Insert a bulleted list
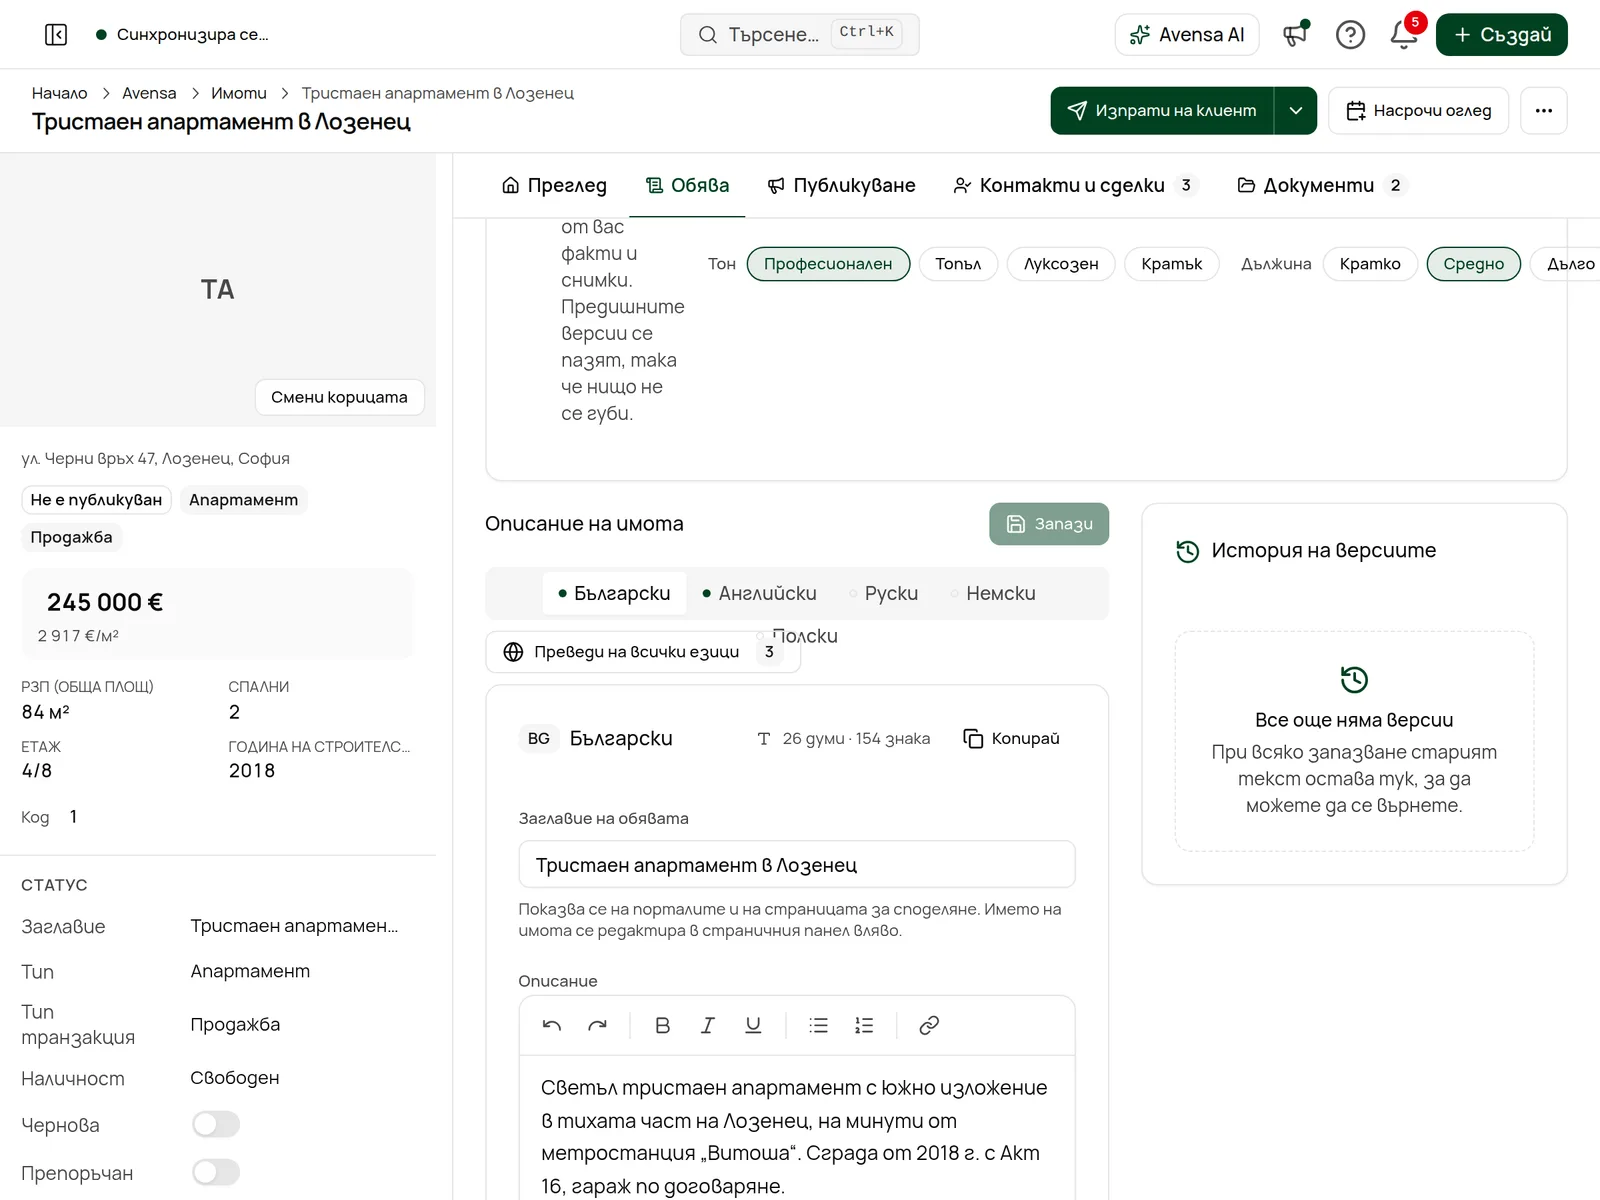Screen dimensions: 1600x1200 818,1025
